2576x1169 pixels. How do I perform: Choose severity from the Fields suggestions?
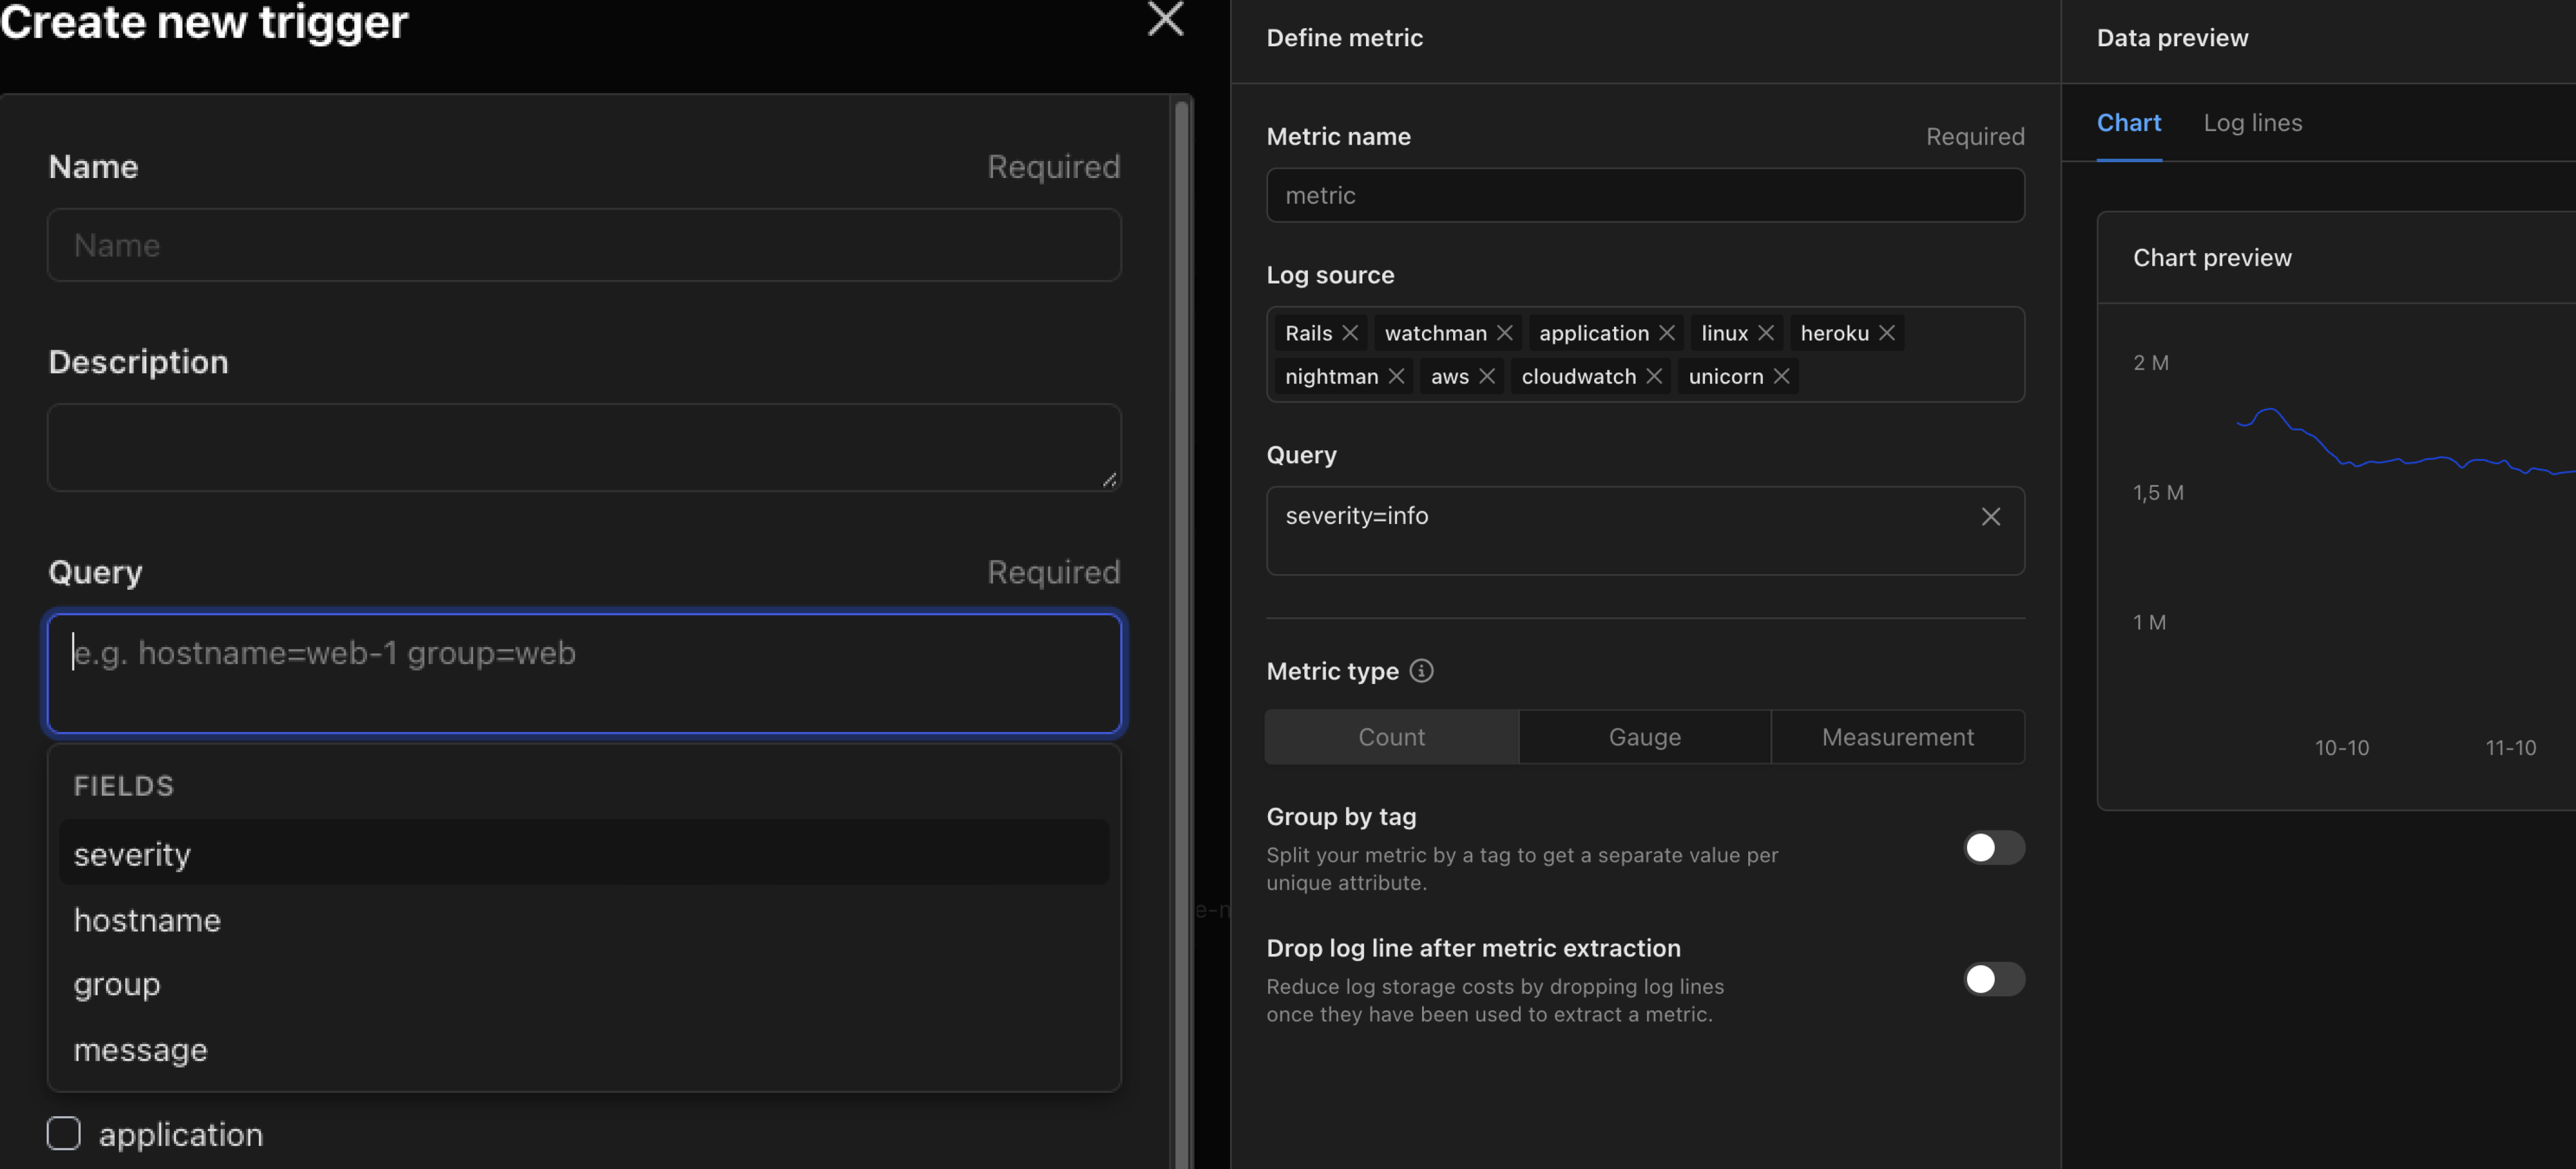(584, 853)
